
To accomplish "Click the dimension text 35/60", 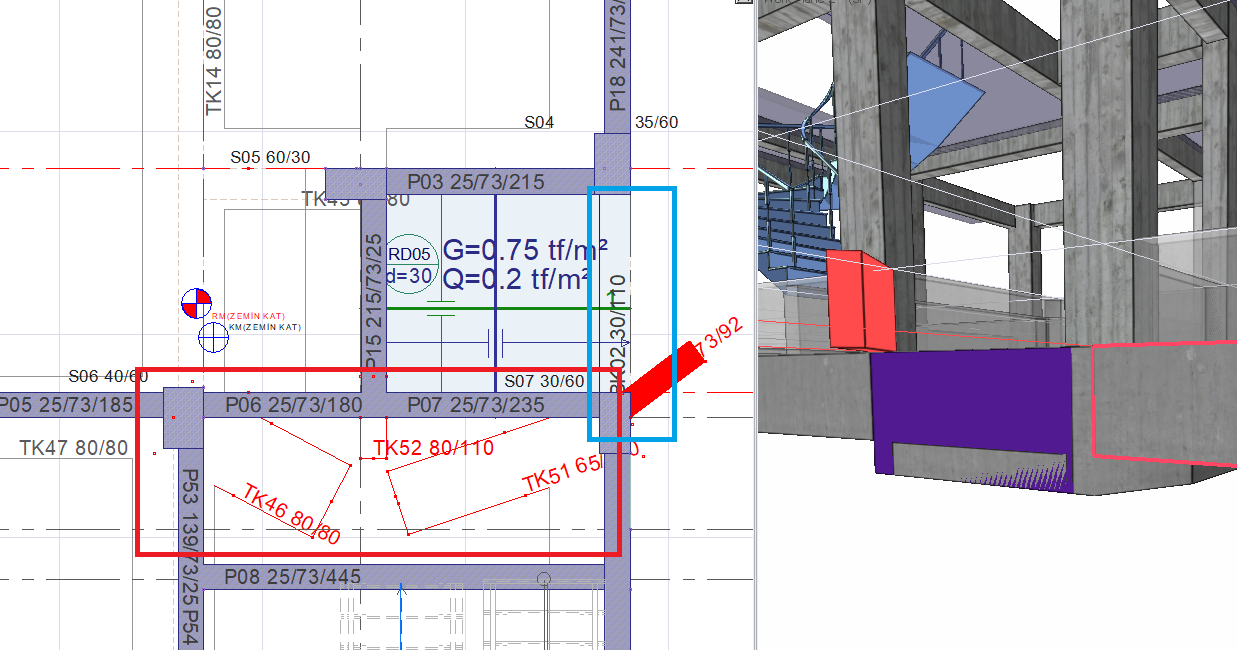I will coord(656,122).
